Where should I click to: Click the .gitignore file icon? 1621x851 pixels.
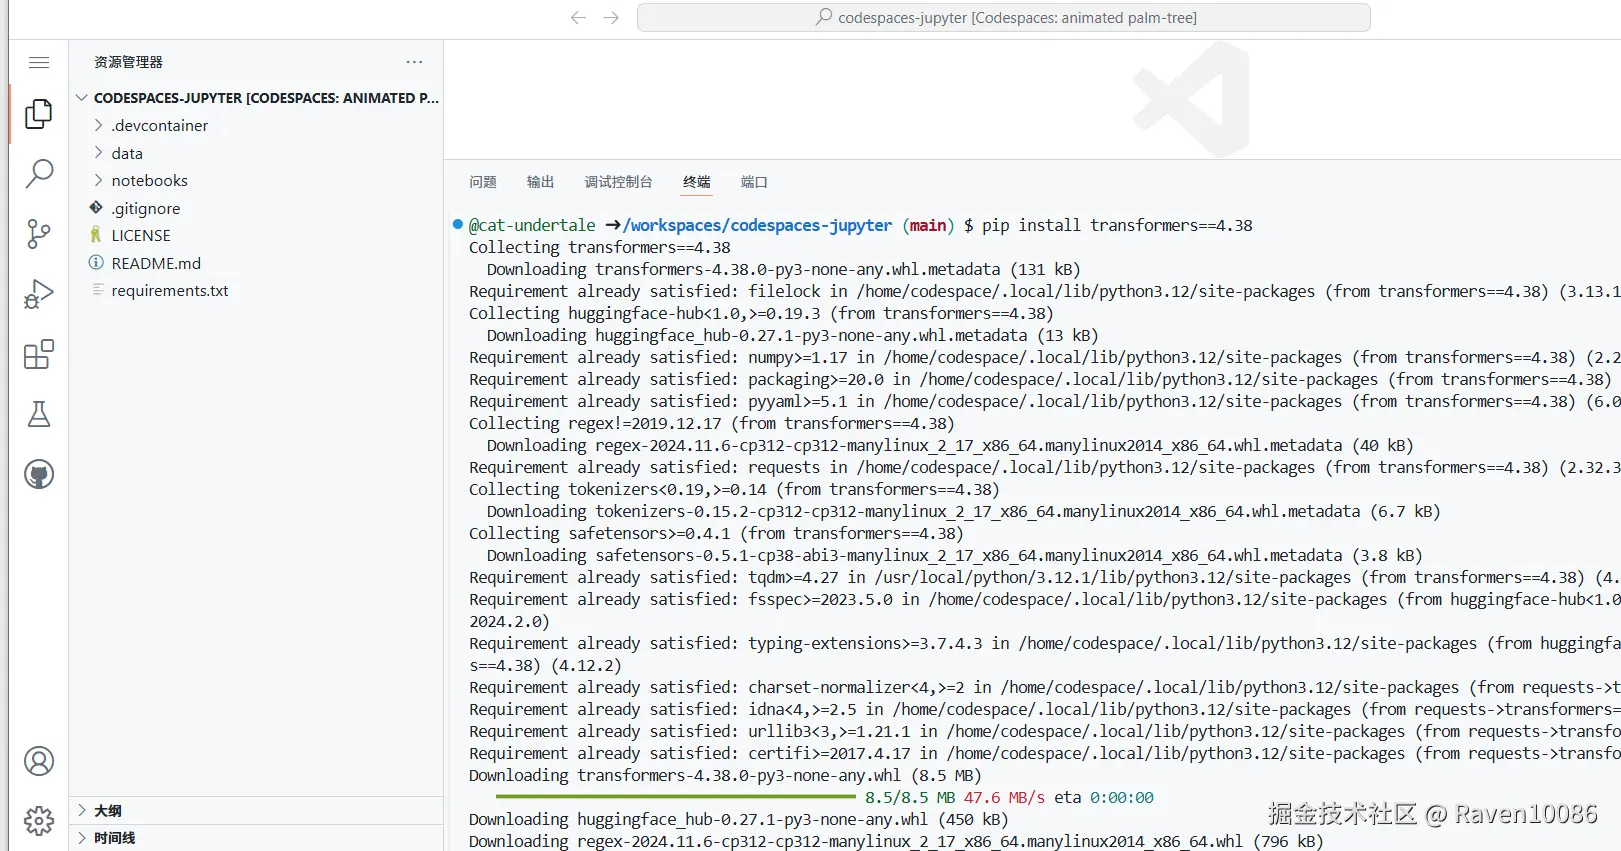(x=96, y=207)
